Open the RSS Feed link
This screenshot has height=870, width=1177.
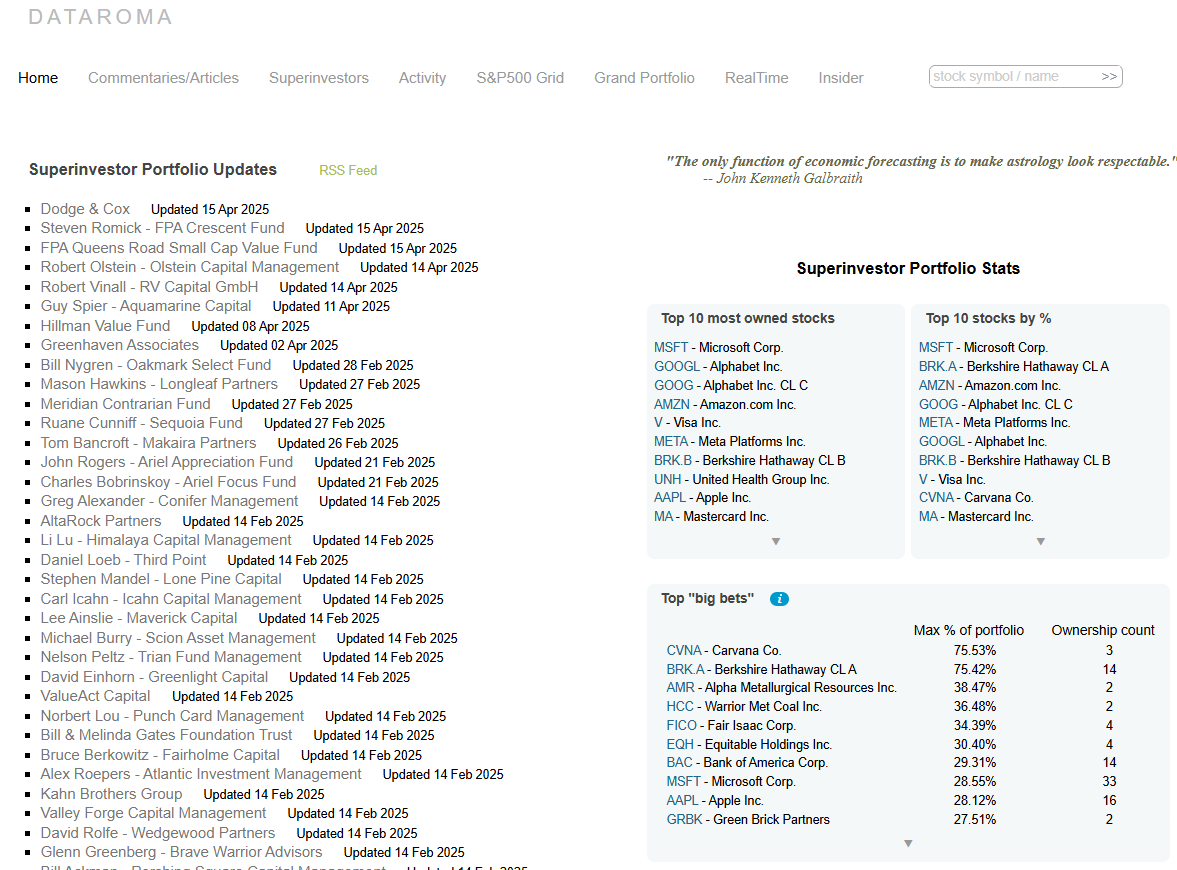click(348, 170)
